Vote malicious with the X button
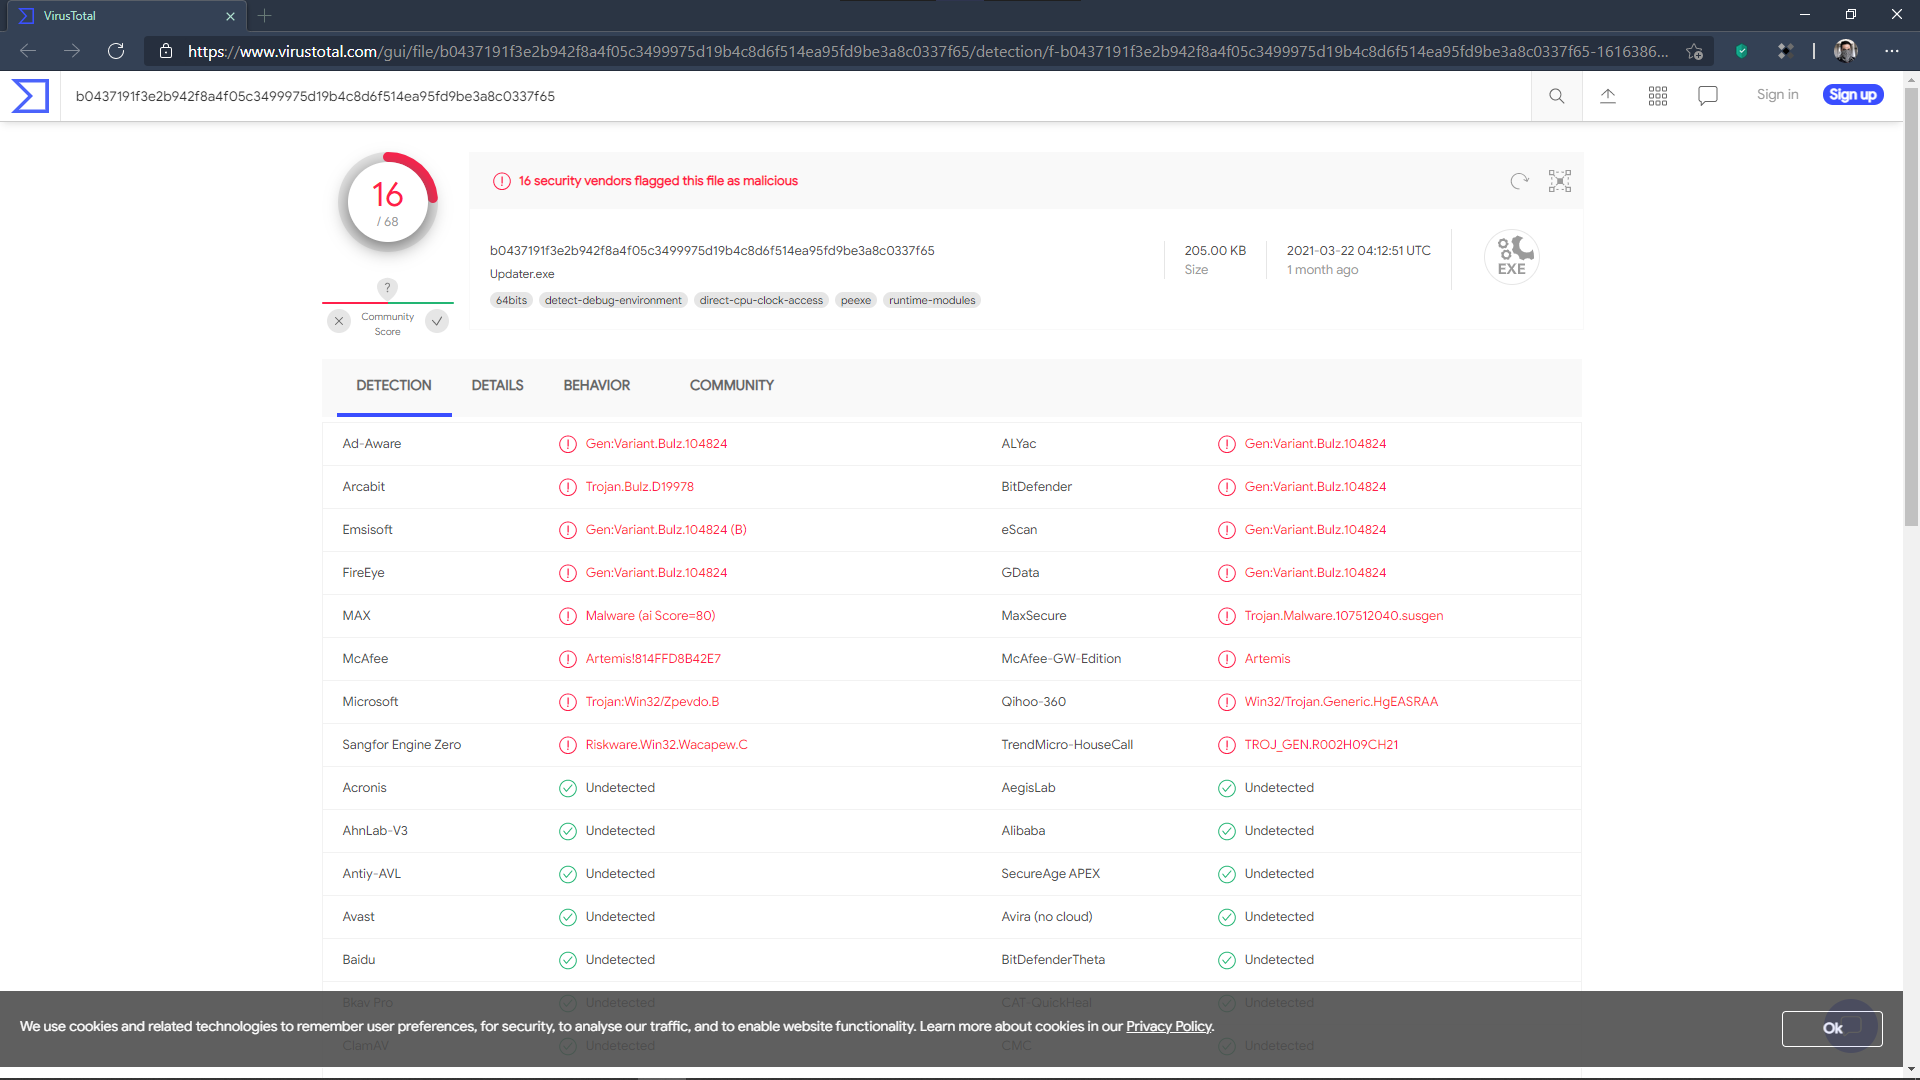The height and width of the screenshot is (1080, 1920). coord(339,321)
